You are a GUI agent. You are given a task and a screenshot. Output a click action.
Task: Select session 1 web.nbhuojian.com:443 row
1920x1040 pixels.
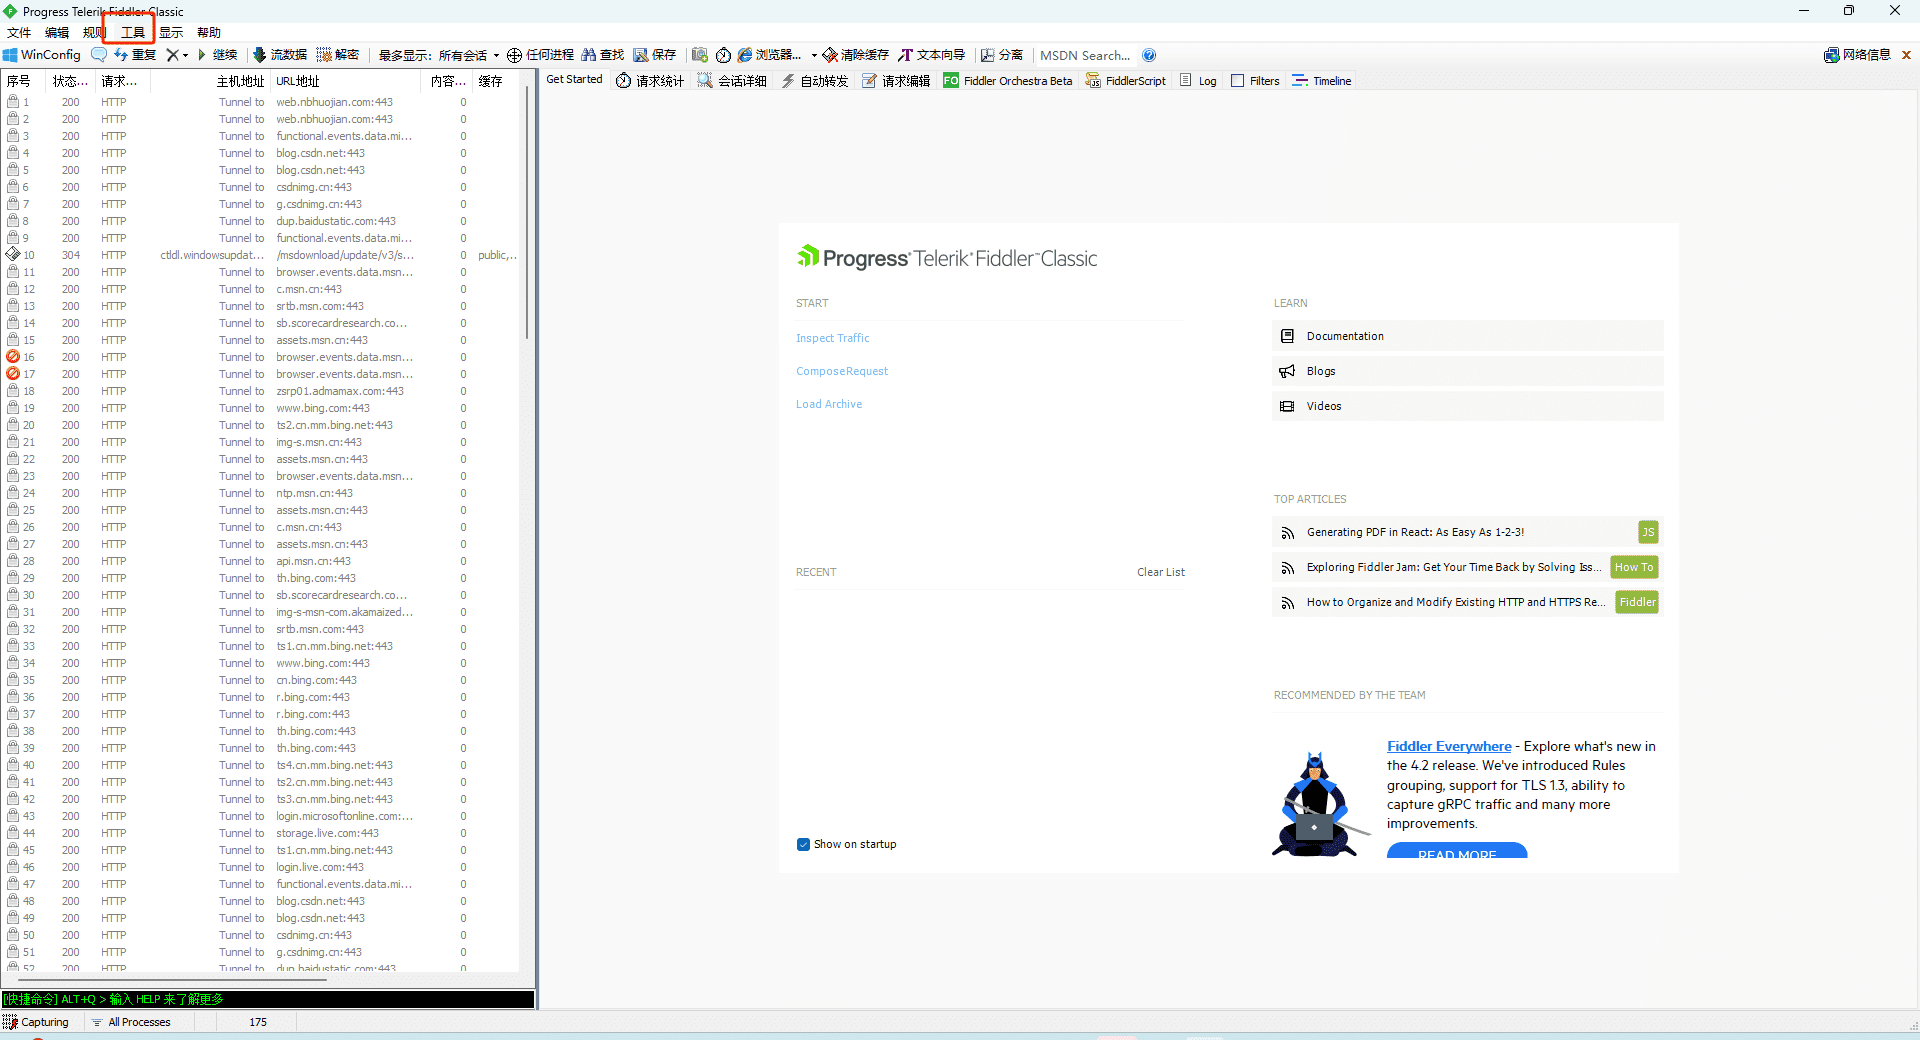262,102
